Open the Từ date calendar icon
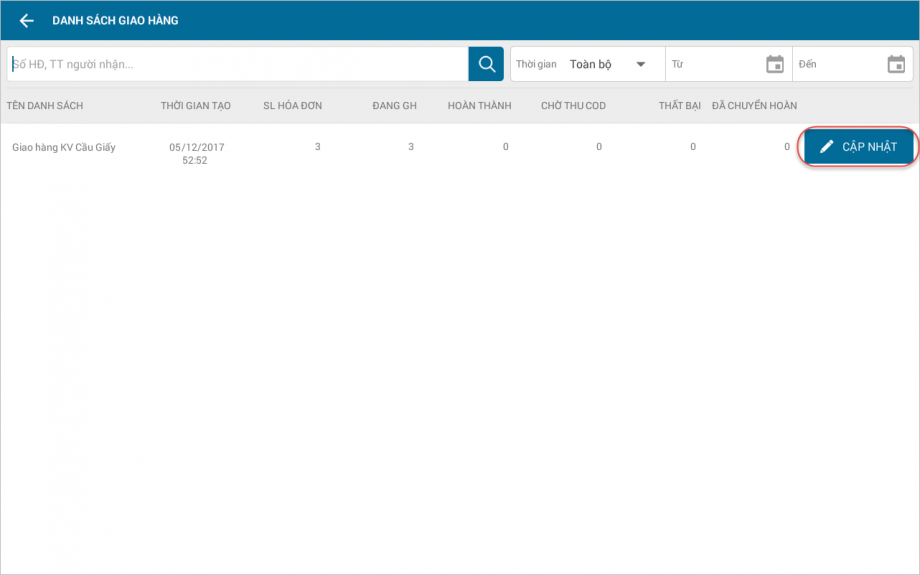This screenshot has height=575, width=920. (774, 64)
